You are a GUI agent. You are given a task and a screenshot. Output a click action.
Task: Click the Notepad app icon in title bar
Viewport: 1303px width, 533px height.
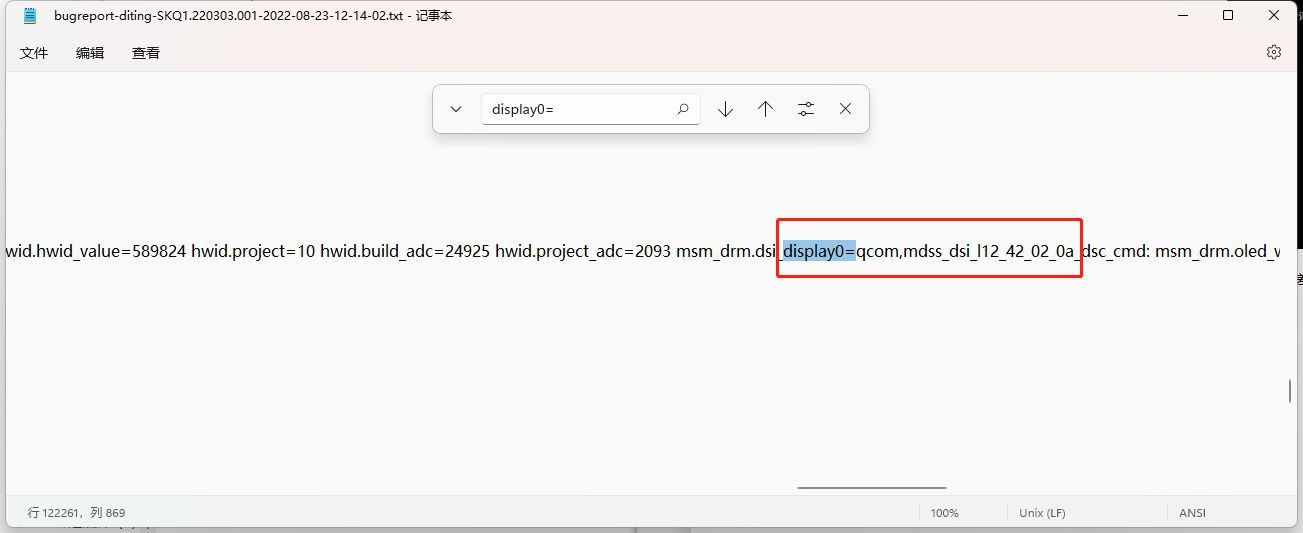click(x=30, y=16)
